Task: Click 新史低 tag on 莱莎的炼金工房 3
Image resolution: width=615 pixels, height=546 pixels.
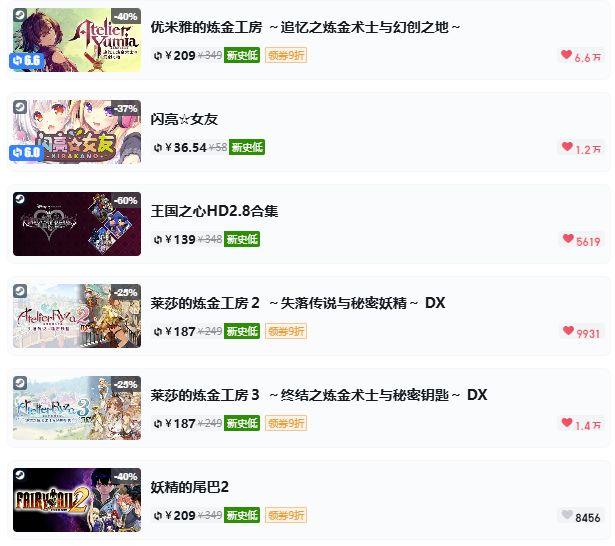Action: pyautogui.click(x=242, y=424)
